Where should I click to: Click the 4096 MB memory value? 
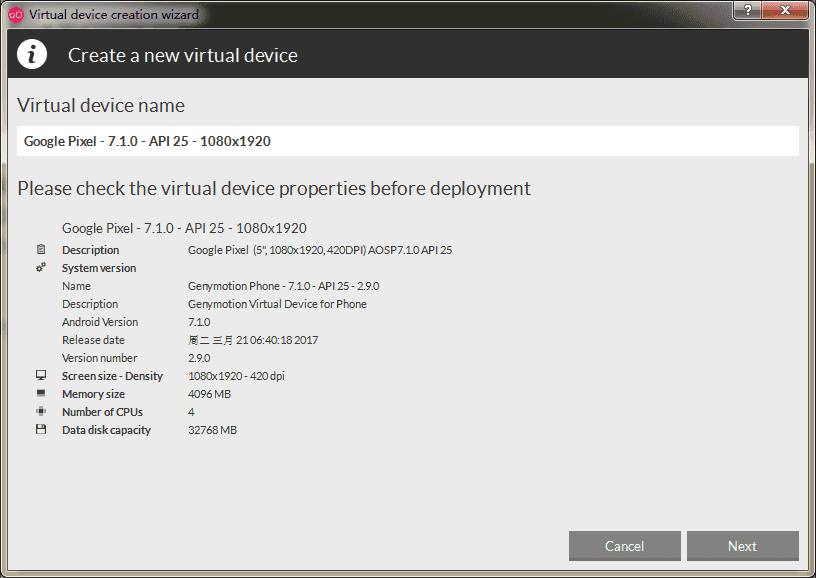(x=210, y=394)
